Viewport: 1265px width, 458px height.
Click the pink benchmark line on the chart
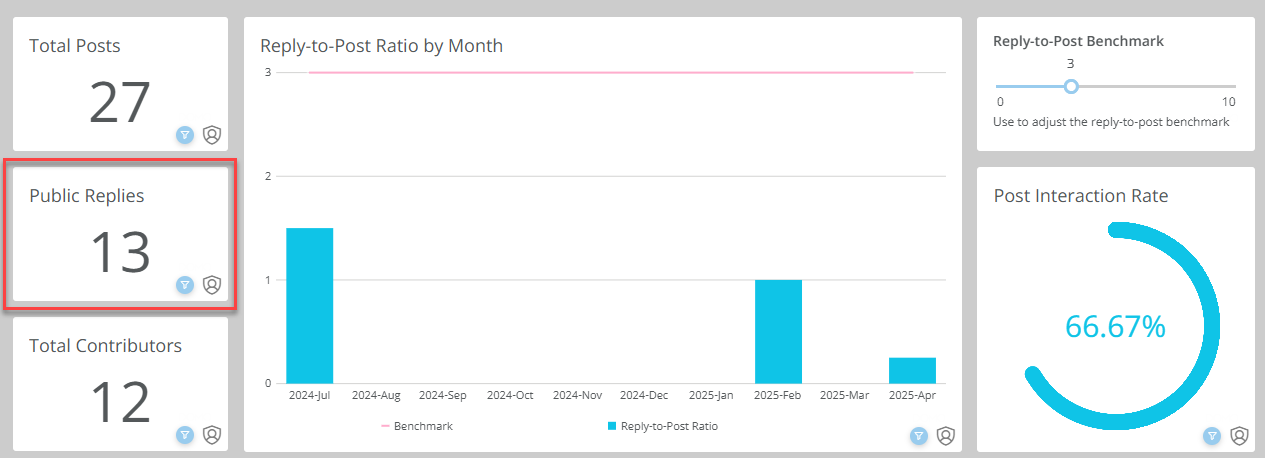(611, 72)
